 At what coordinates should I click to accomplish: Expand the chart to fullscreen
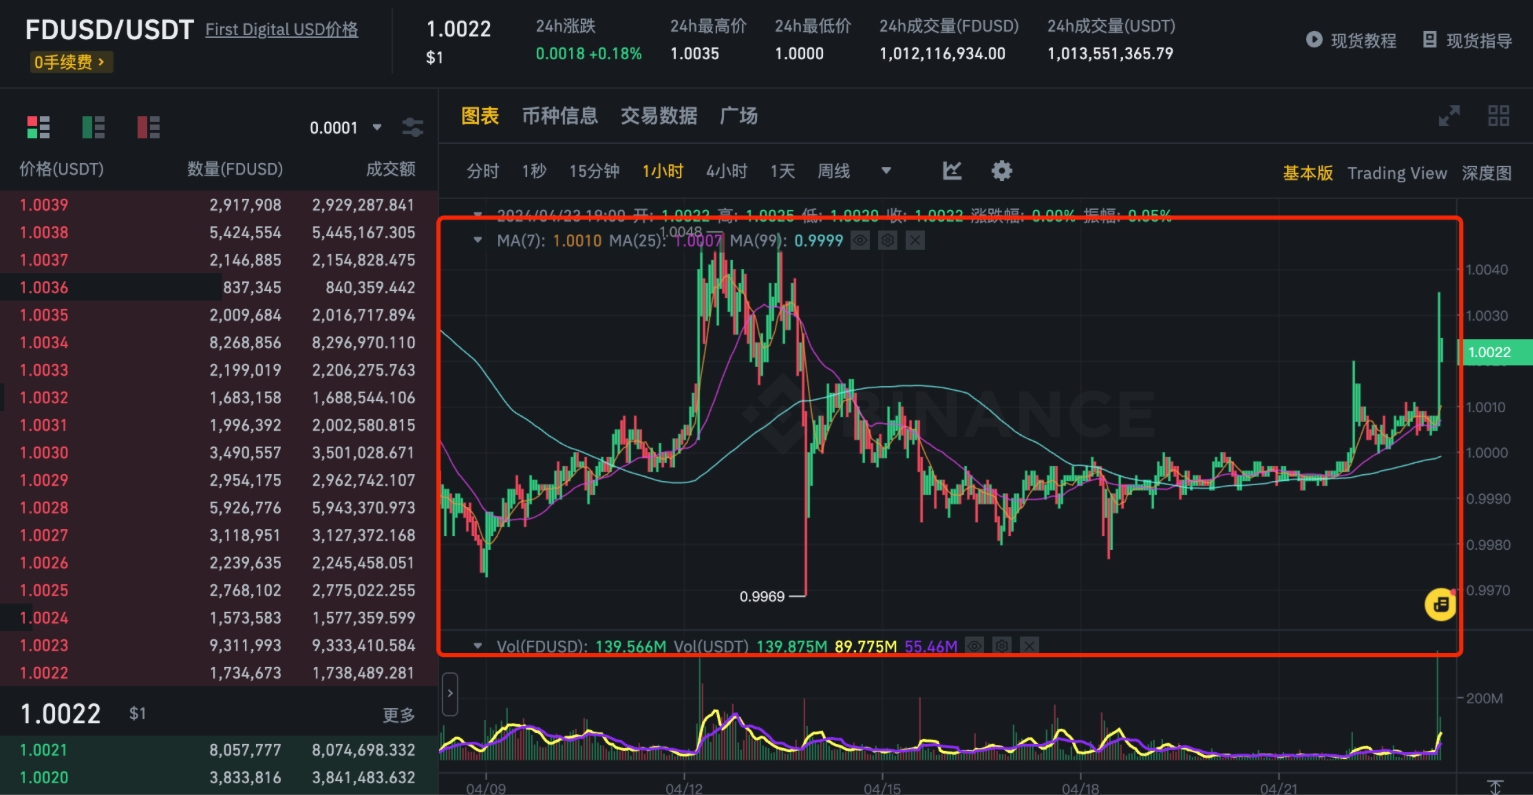(1448, 116)
